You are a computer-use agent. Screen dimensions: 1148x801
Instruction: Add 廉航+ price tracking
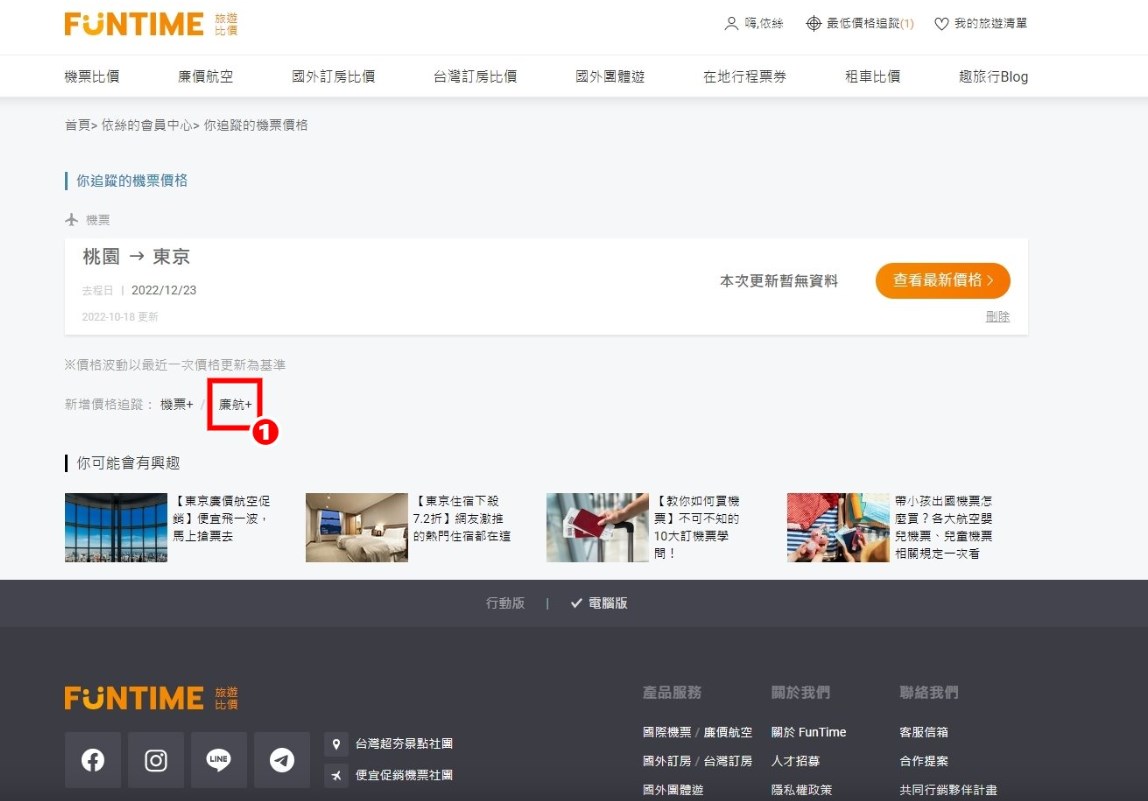click(235, 404)
